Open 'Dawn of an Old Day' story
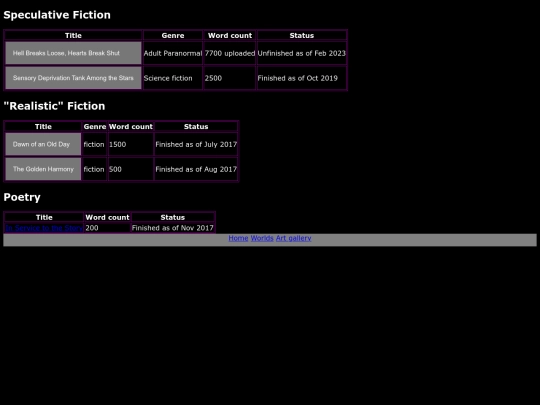This screenshot has width=540, height=405. (43, 144)
